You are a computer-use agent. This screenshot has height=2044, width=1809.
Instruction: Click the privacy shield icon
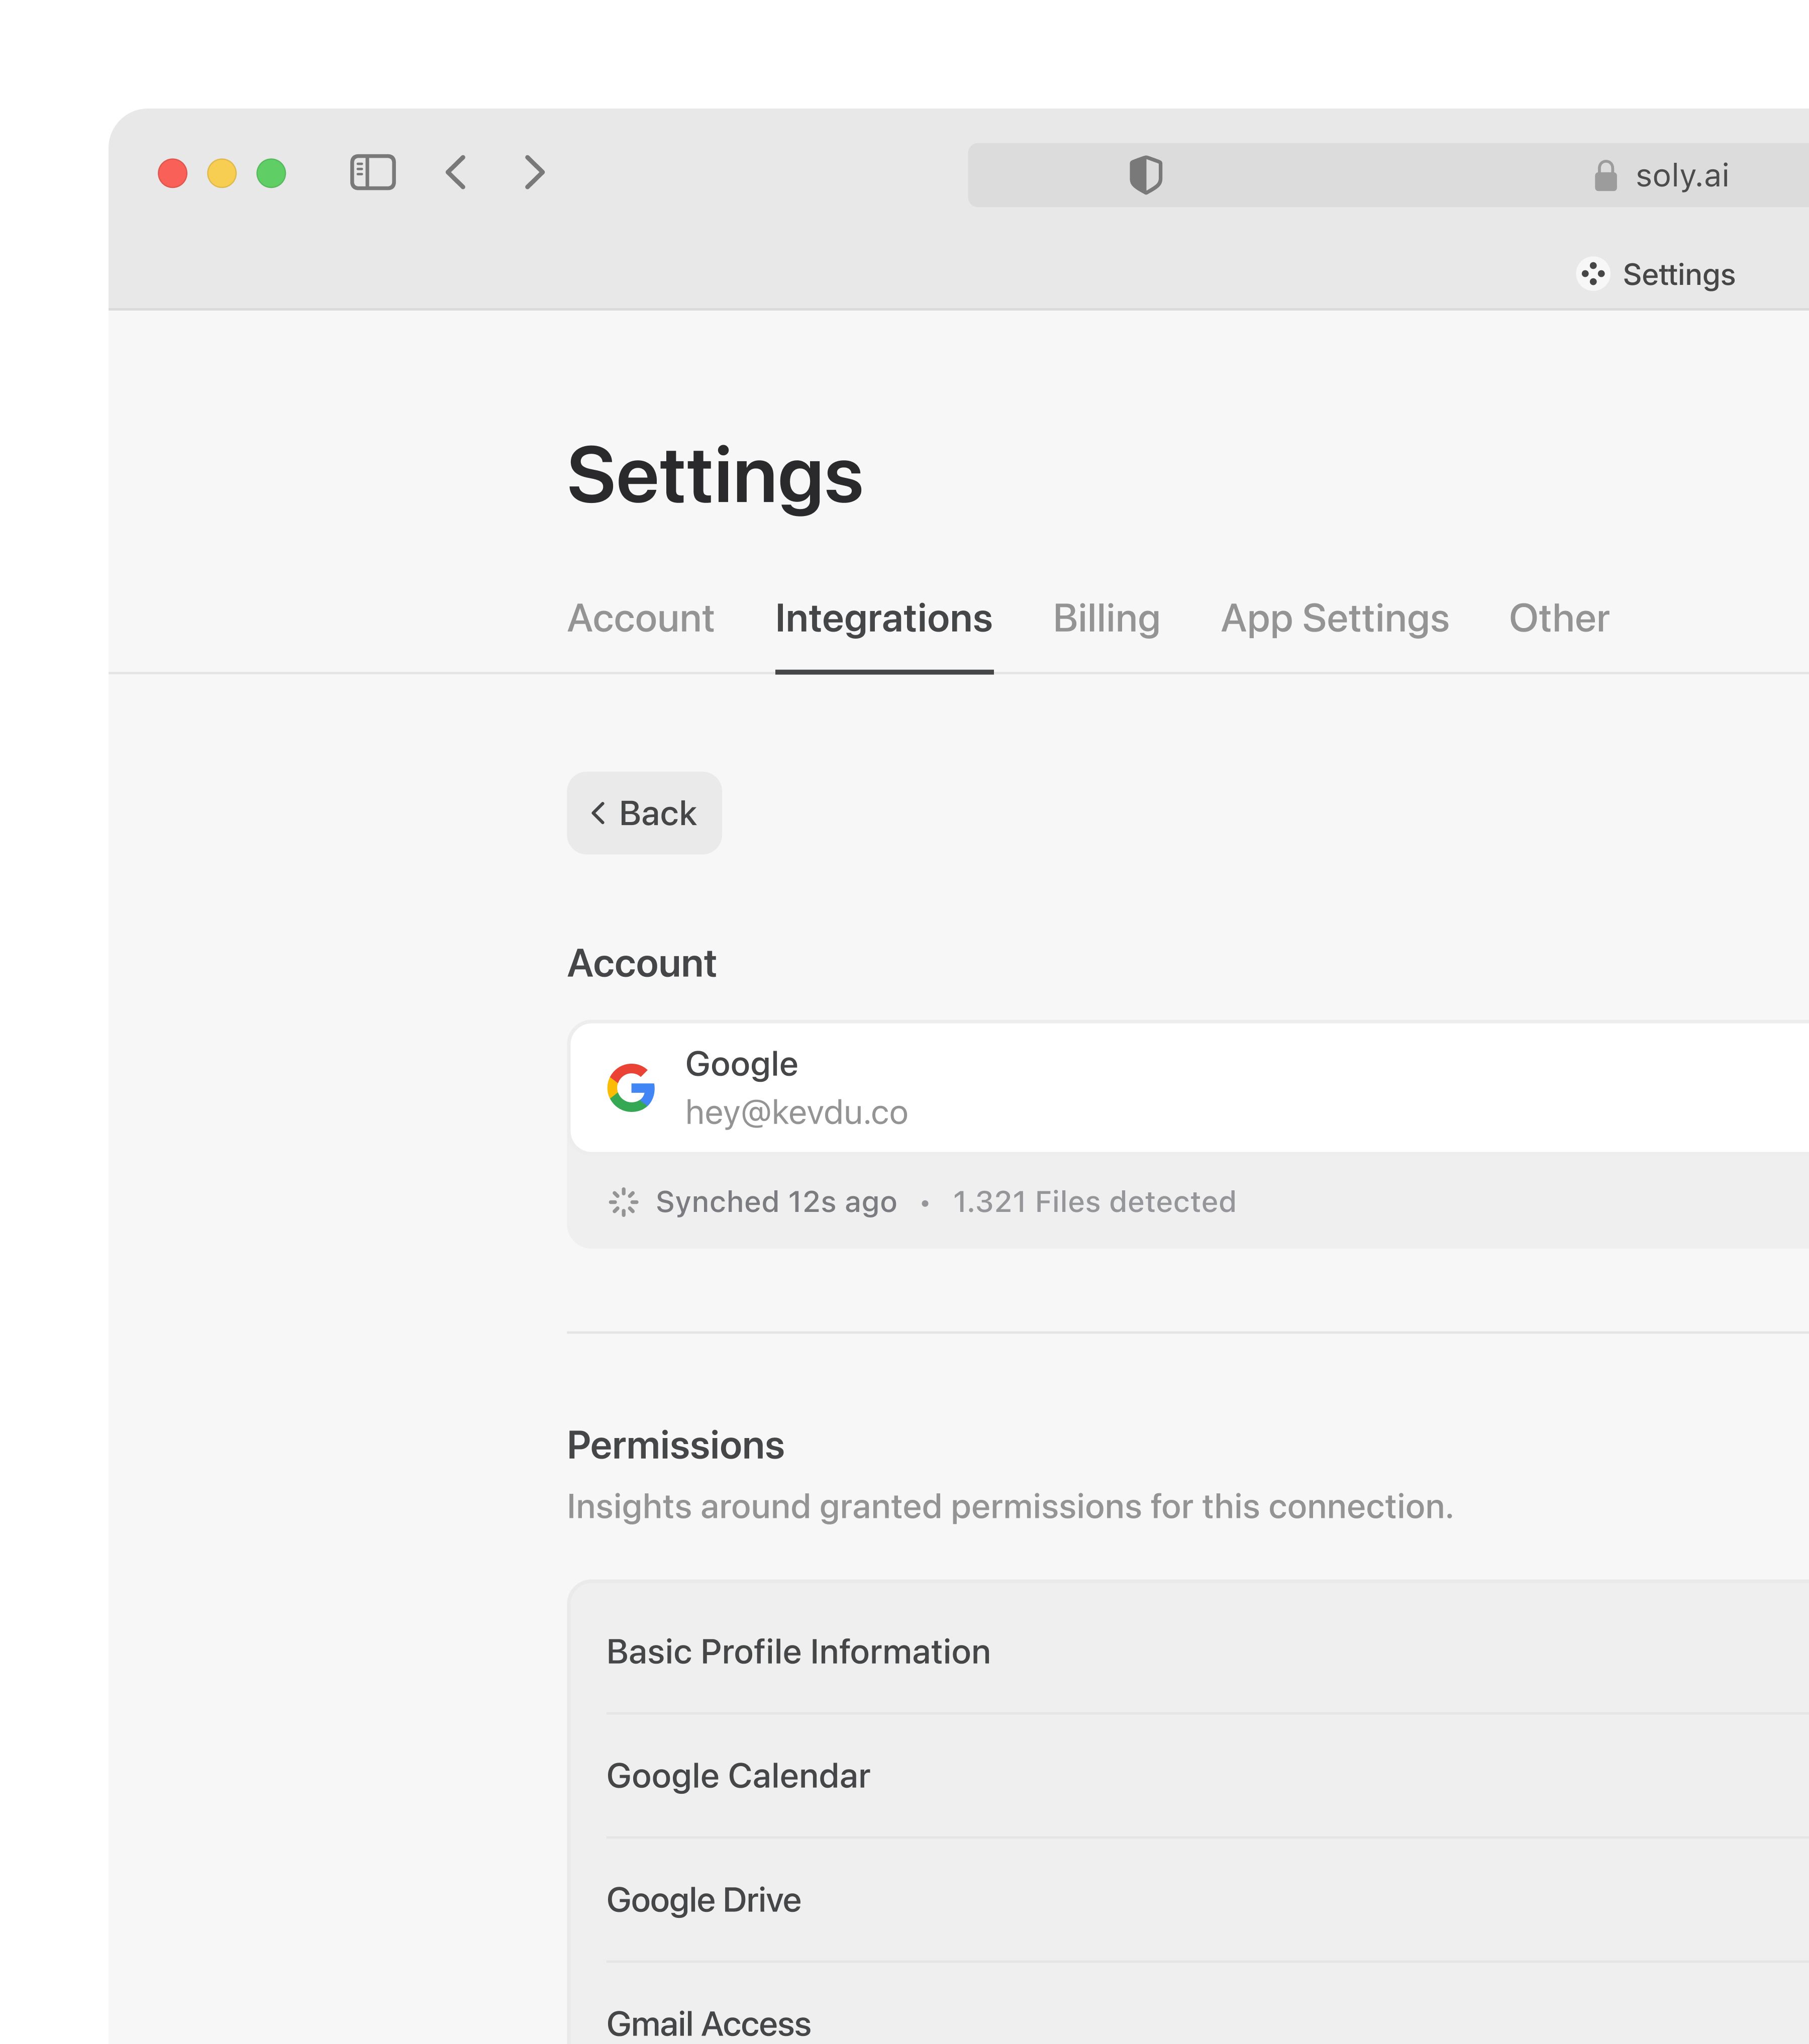(x=1145, y=175)
